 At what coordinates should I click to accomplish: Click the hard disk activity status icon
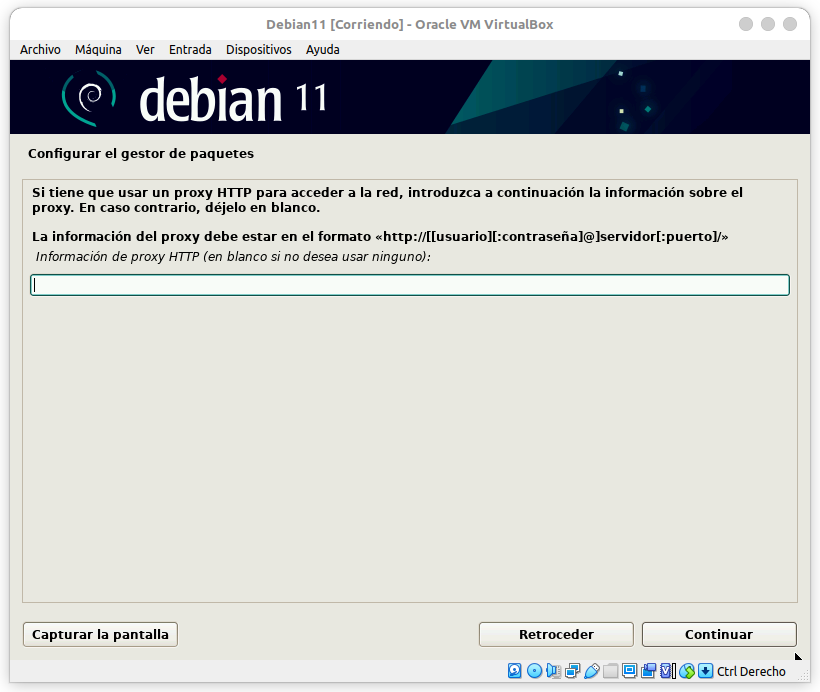coord(515,671)
